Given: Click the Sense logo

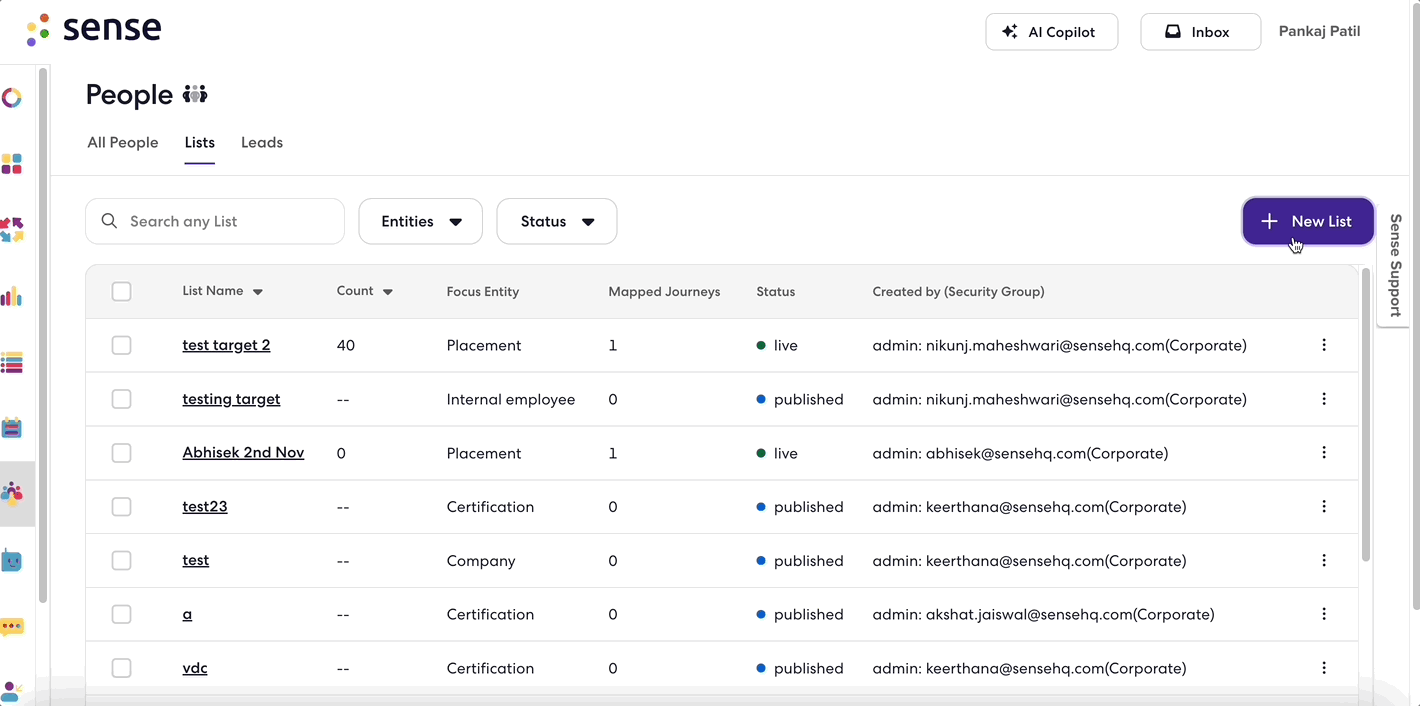Looking at the screenshot, I should coord(94,30).
